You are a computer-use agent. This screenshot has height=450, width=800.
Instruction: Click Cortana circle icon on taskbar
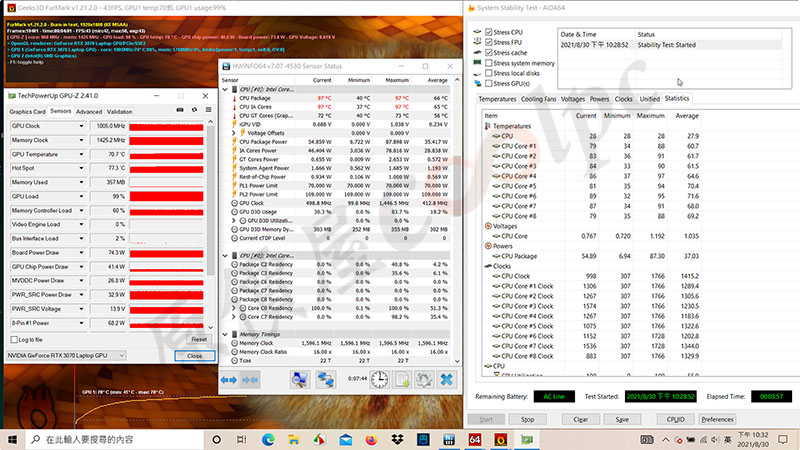(x=216, y=439)
